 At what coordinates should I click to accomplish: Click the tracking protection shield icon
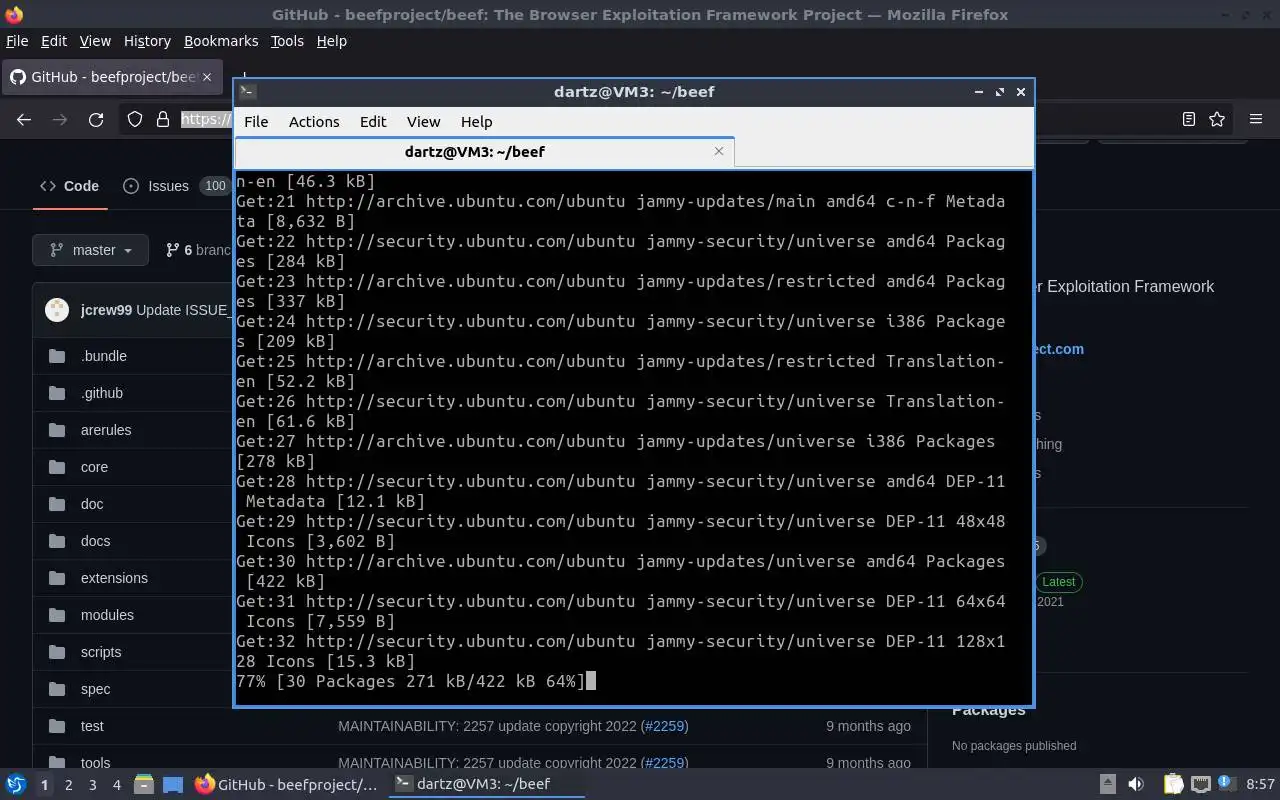click(135, 119)
